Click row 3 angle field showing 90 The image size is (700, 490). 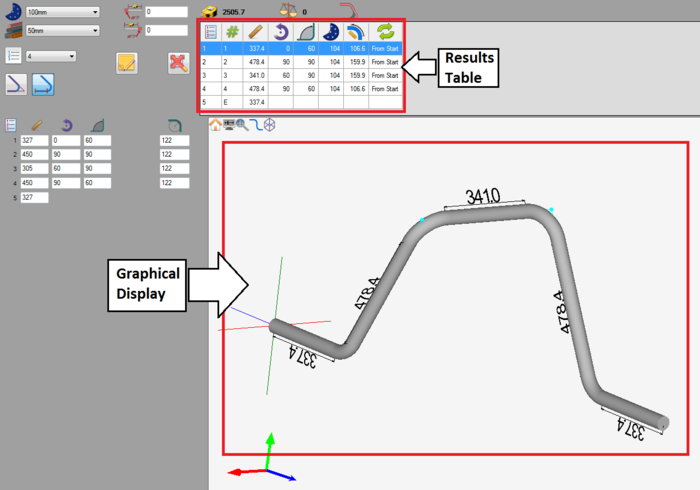tap(97, 169)
